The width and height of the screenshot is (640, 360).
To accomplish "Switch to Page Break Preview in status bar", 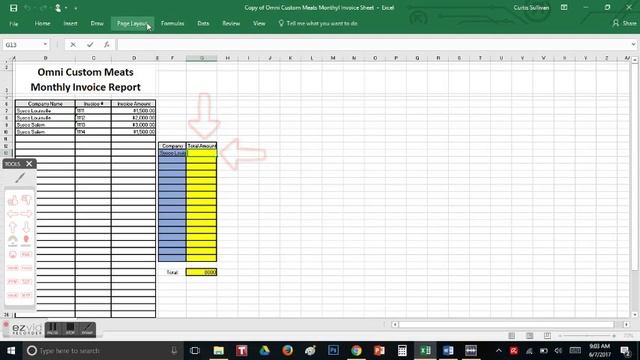I will [x=547, y=336].
